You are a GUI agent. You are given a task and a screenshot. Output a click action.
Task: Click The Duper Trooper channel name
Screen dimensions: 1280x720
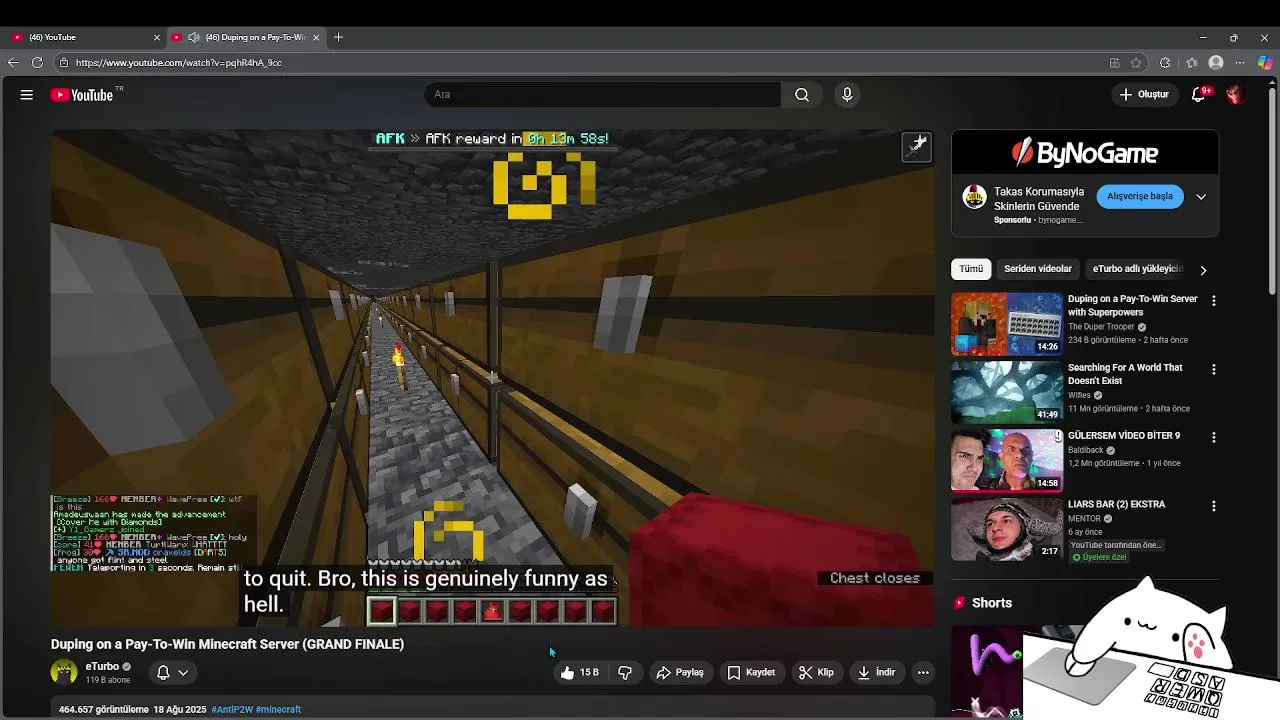pos(1102,327)
